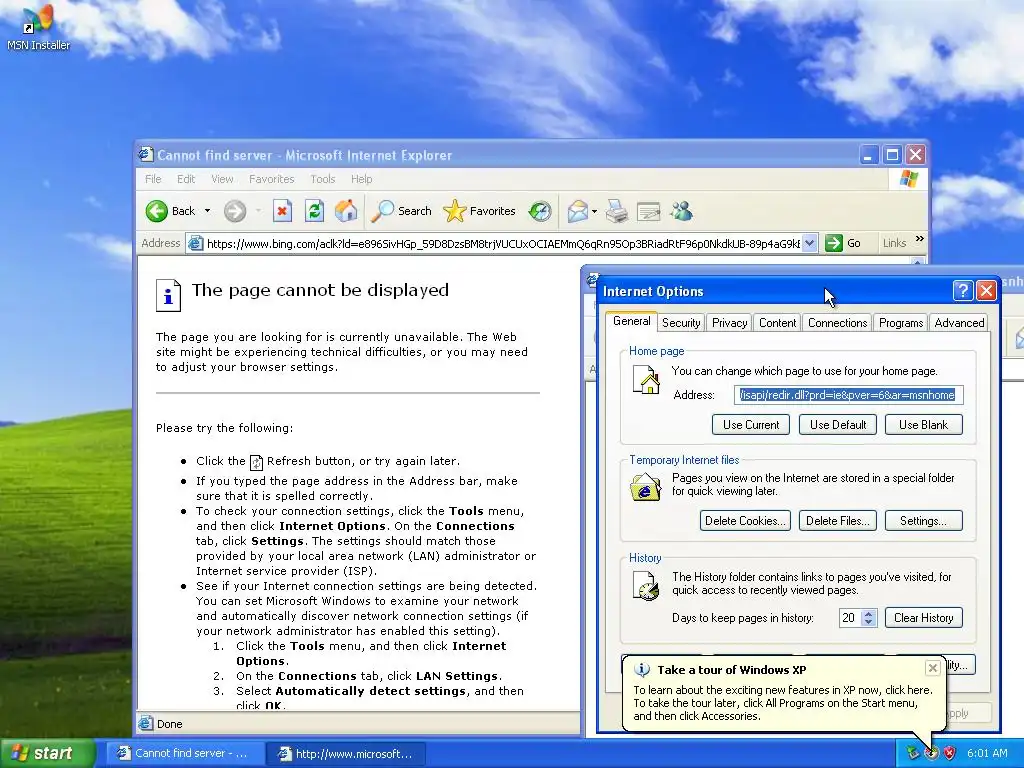
Task: Open the MSN Installer desktop shortcut
Action: point(38,27)
